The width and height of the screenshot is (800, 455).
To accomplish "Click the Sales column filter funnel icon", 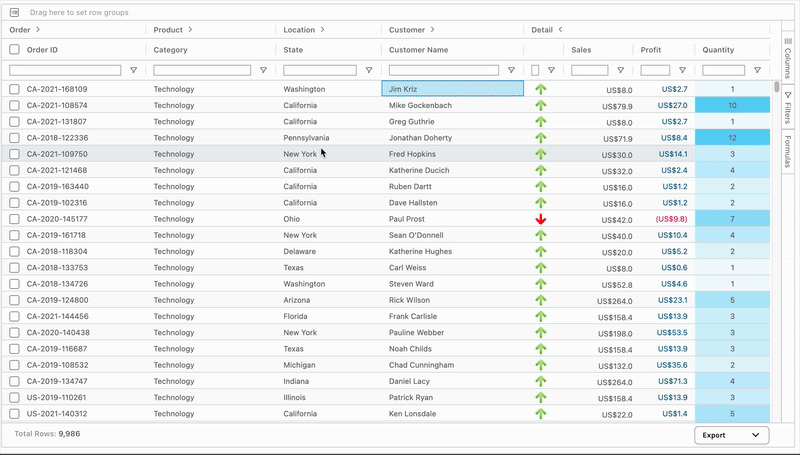I will click(620, 71).
